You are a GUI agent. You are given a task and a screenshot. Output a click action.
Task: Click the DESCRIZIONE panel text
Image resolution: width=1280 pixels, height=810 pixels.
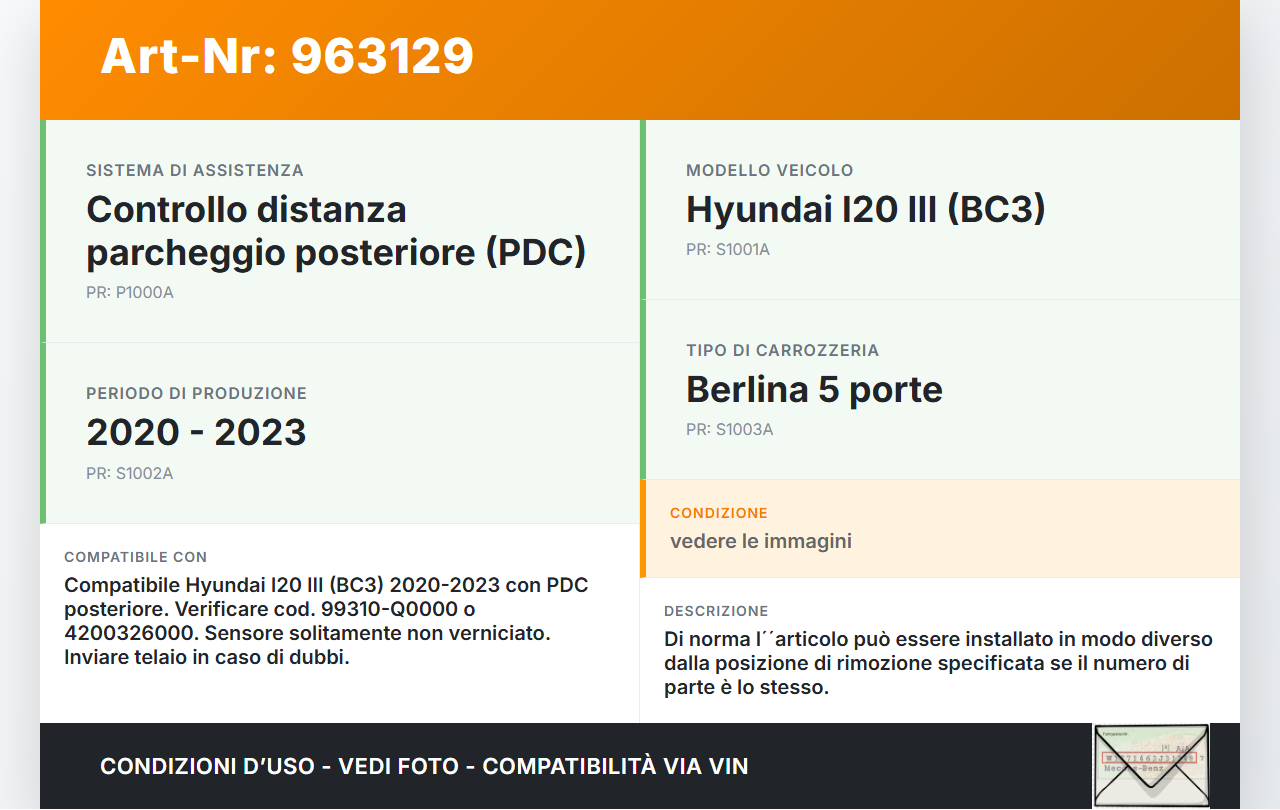[938, 662]
